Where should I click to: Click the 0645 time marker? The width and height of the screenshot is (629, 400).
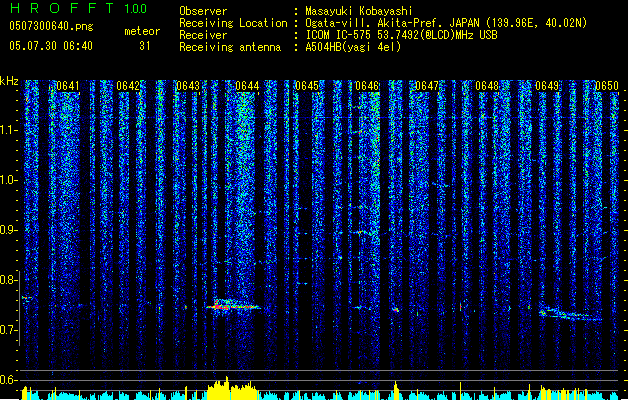click(307, 86)
